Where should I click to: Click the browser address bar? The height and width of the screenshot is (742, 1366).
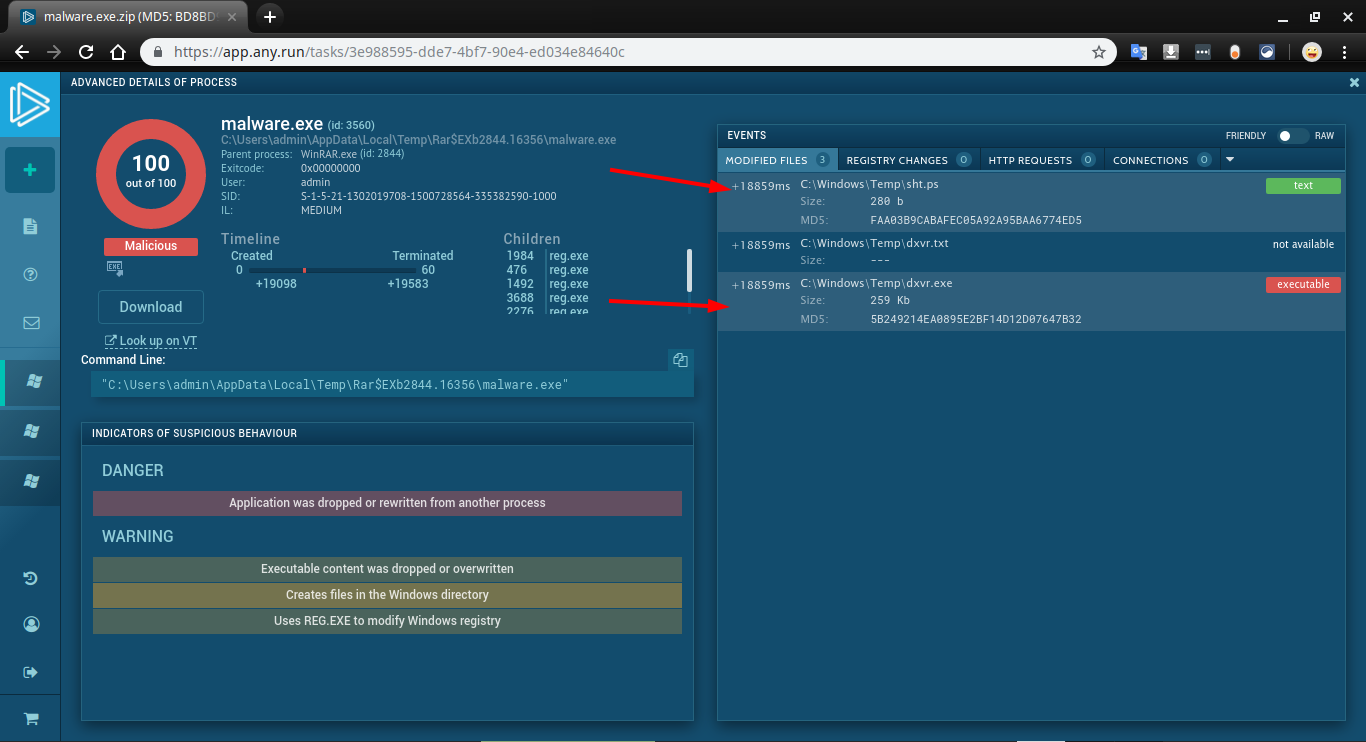point(629,52)
